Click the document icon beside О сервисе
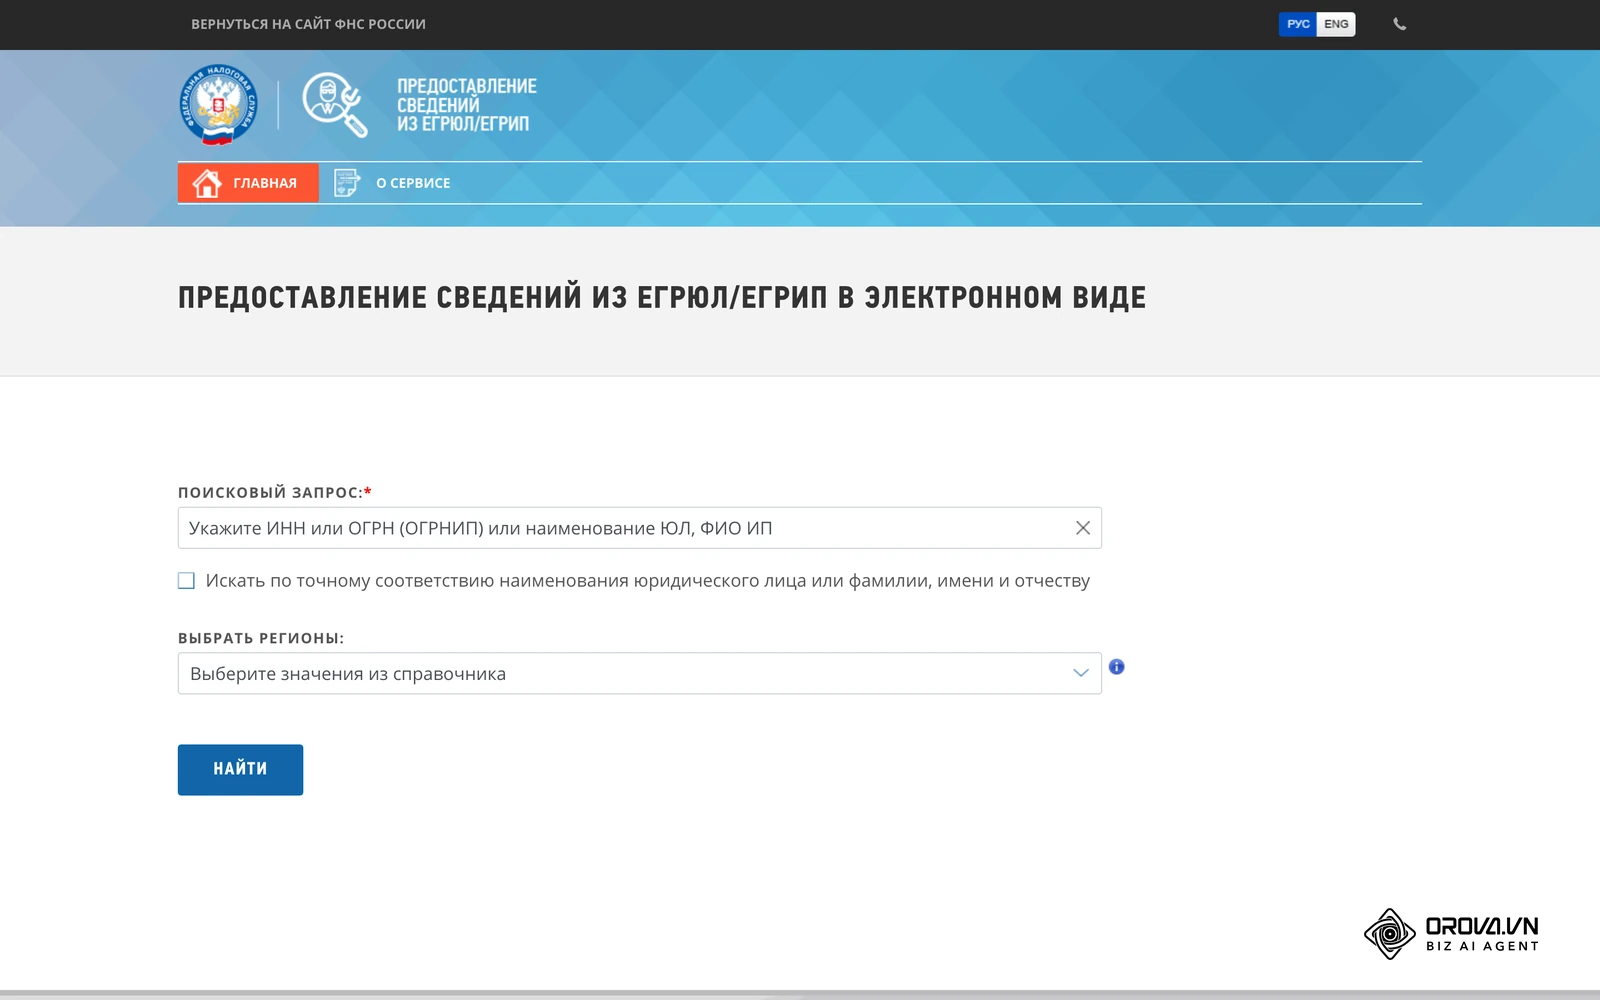The height and width of the screenshot is (1000, 1600). tap(346, 183)
